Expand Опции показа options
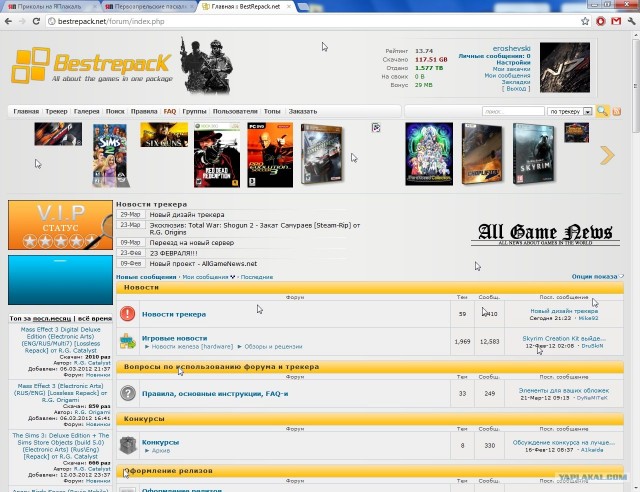This screenshot has width=640, height=492. 598,276
